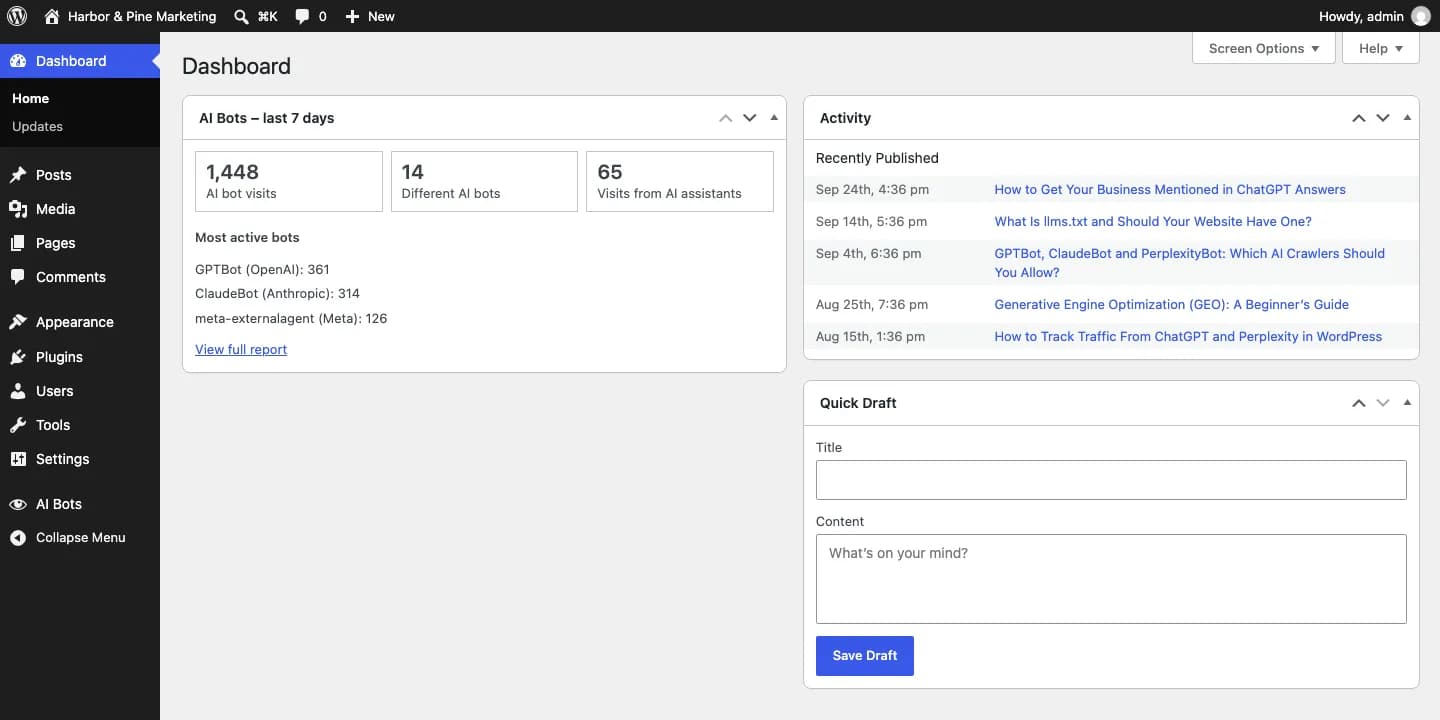Open the comments bubble icon in admin bar

coord(302,16)
